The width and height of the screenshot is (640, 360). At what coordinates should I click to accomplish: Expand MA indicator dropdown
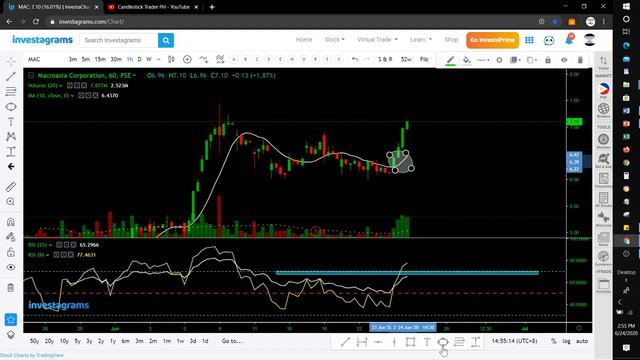pos(72,96)
